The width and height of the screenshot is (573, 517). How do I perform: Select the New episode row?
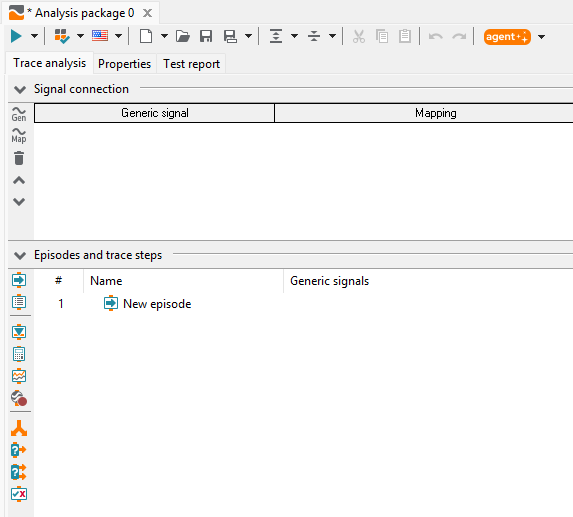303,304
